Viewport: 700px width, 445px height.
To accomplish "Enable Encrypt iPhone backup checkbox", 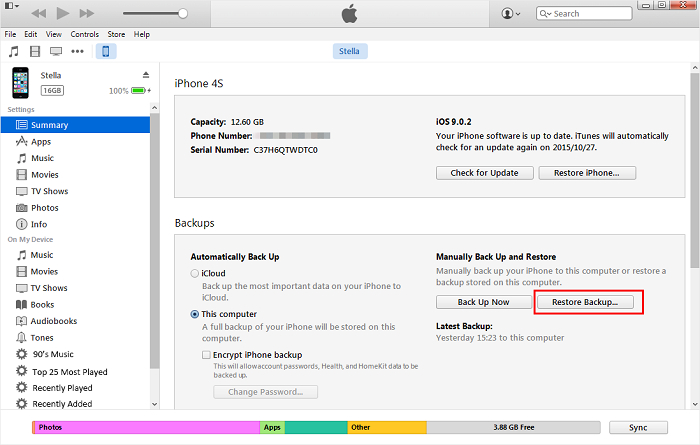I will tap(206, 355).
